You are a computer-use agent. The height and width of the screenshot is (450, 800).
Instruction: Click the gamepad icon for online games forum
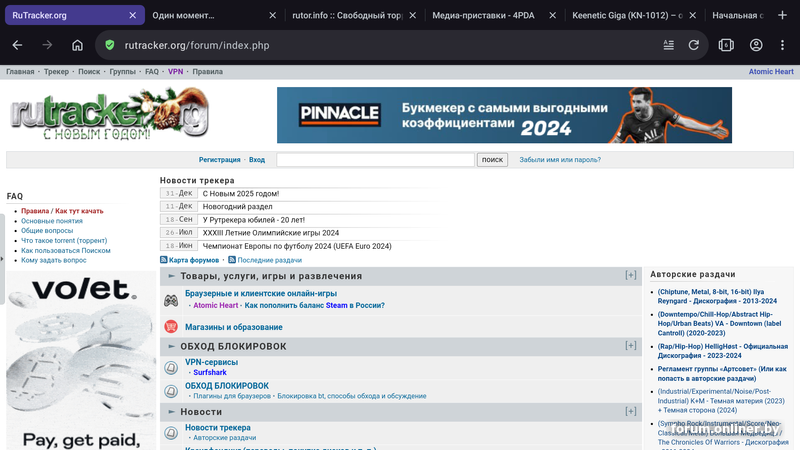pos(171,301)
